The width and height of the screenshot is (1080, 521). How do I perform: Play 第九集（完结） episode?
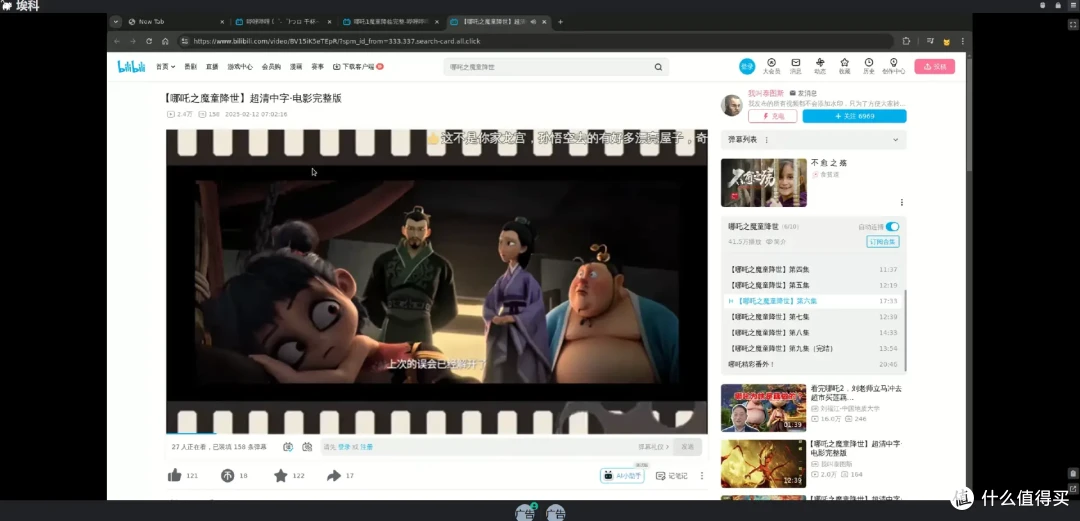click(813, 349)
